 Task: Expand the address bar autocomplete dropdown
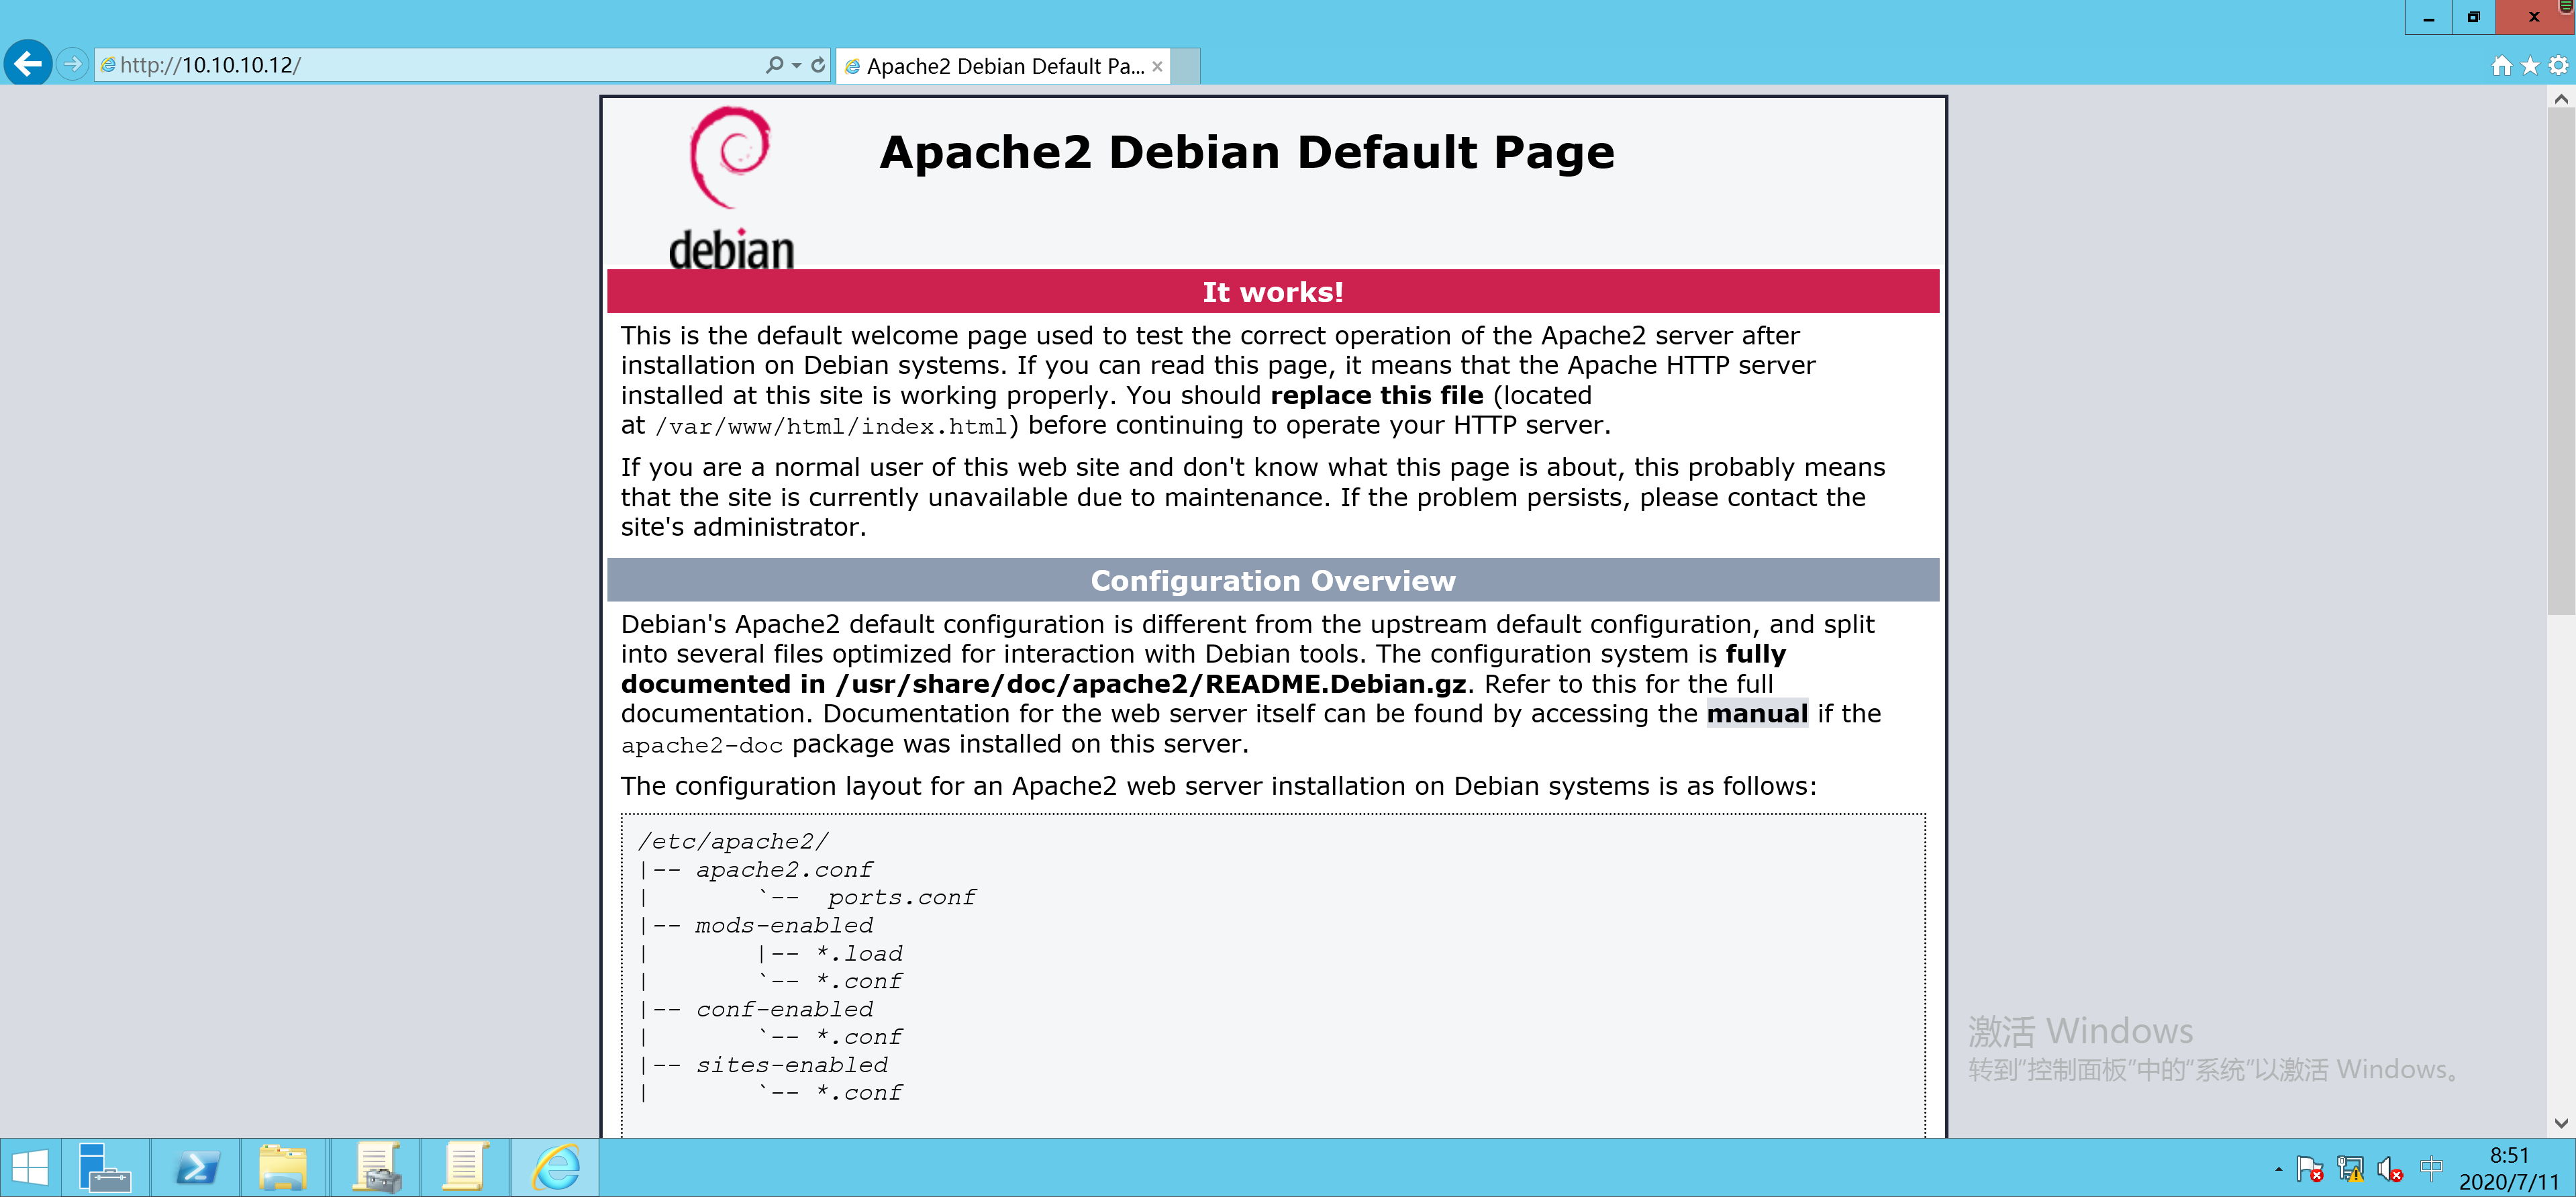click(797, 65)
